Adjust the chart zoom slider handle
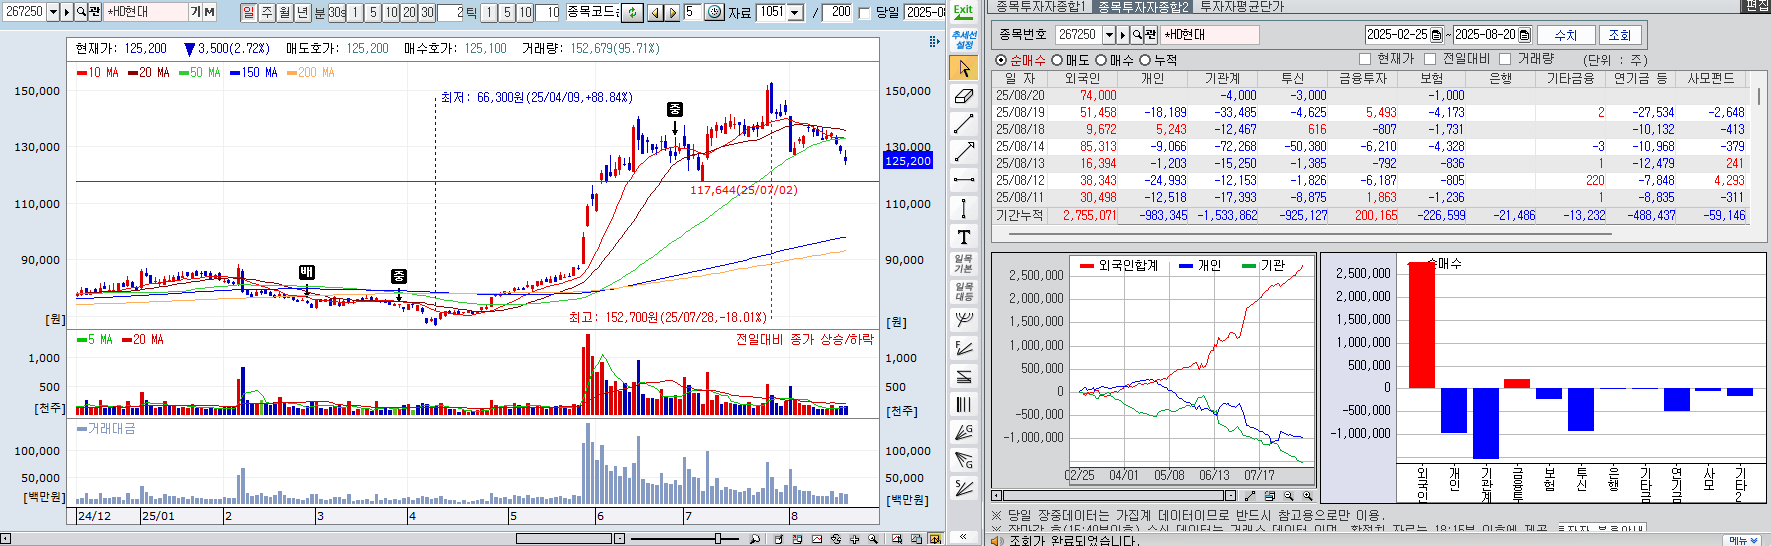Viewport: 1771px width, 546px height. click(718, 539)
